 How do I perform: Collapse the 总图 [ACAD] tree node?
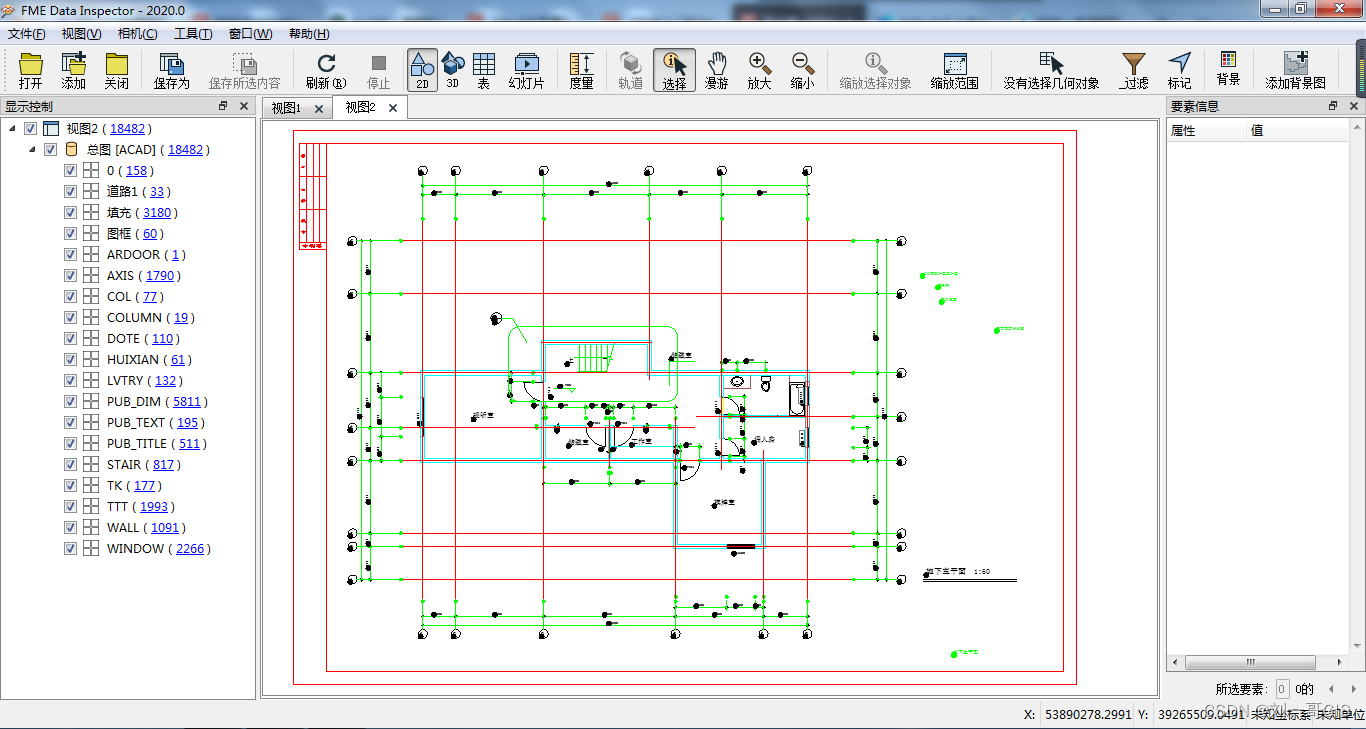[x=33, y=149]
